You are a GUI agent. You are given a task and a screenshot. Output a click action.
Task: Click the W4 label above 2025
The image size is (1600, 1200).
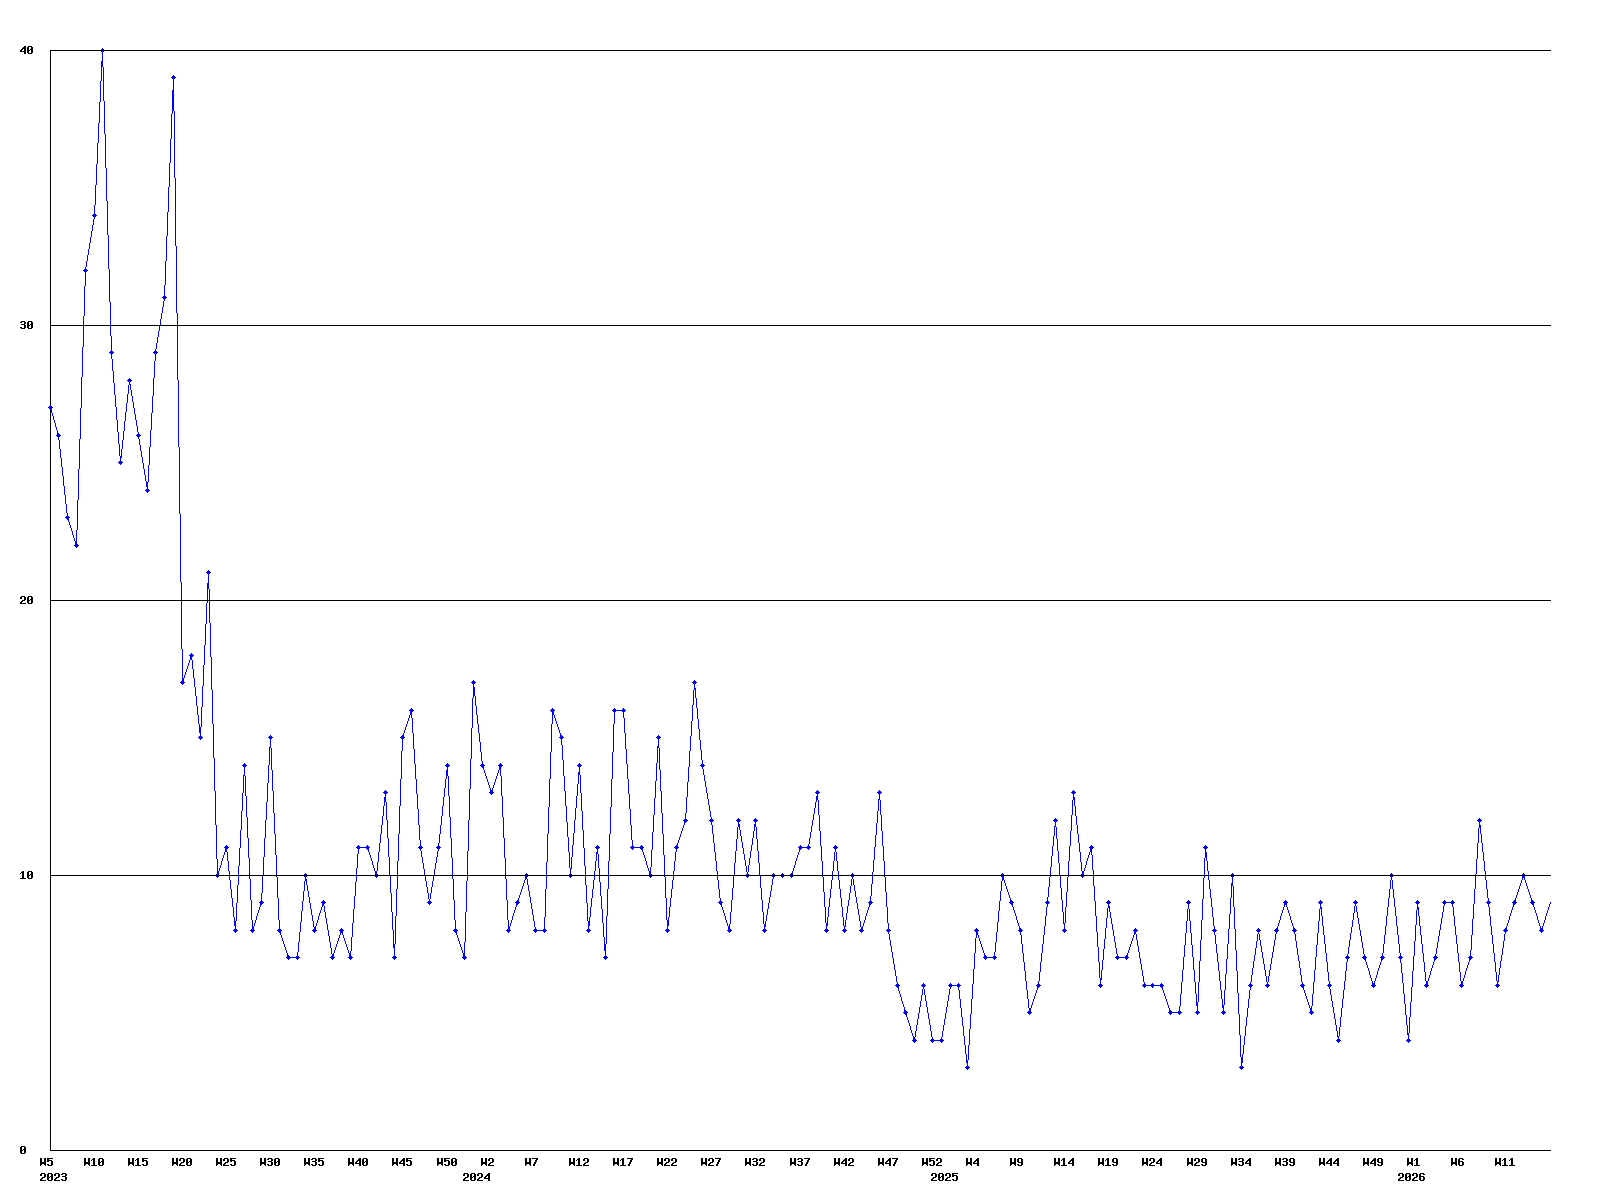tap(972, 1162)
